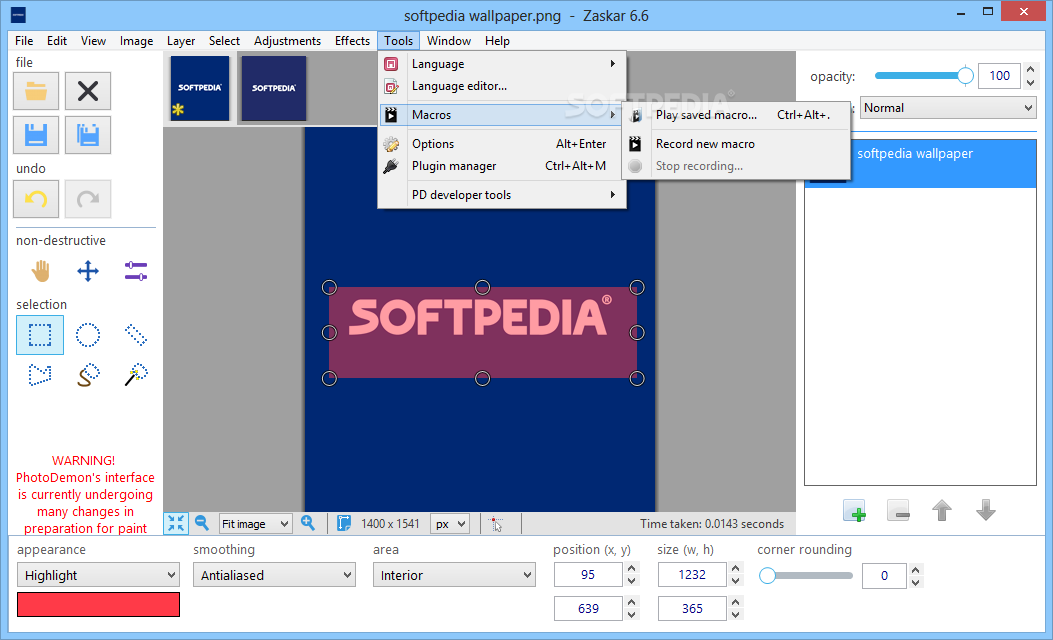The image size is (1053, 640).
Task: Select the softpedia wallpaper layer
Action: click(920, 163)
